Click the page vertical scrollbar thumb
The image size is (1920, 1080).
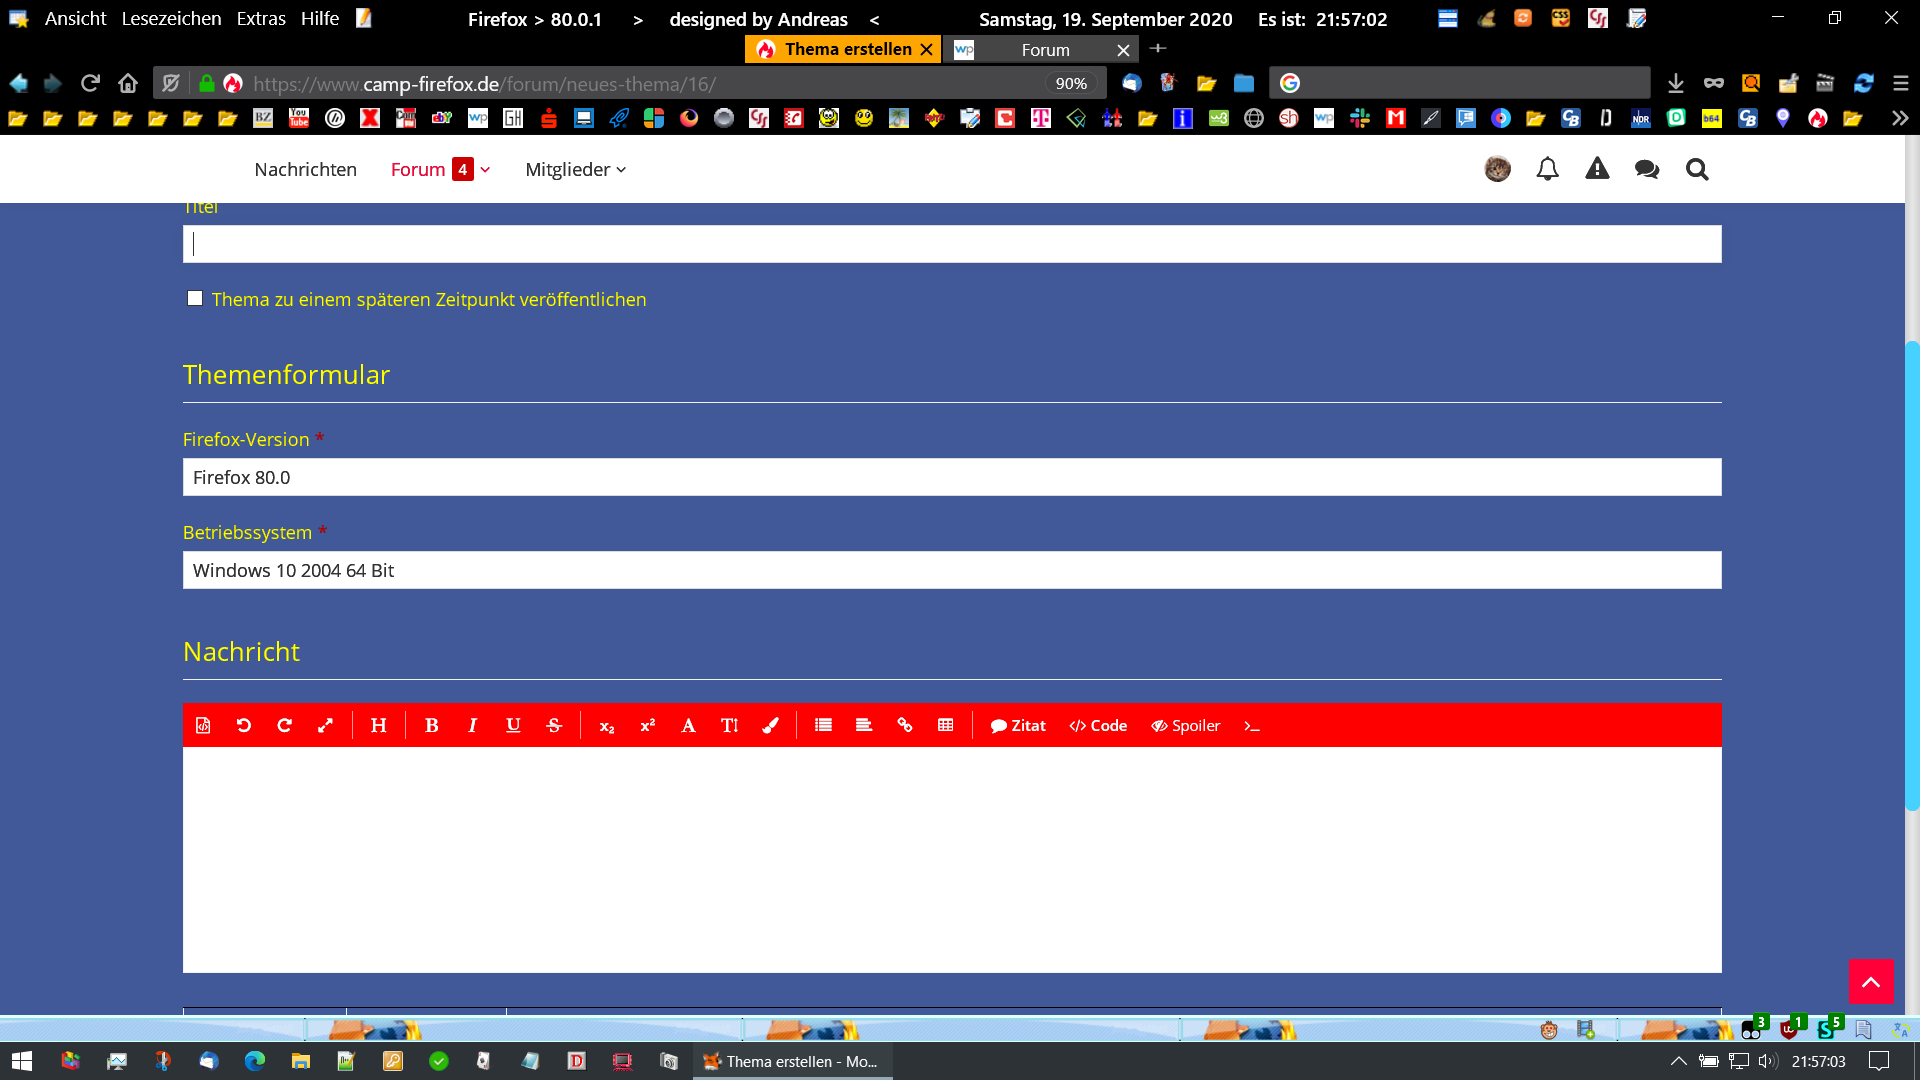click(1912, 575)
